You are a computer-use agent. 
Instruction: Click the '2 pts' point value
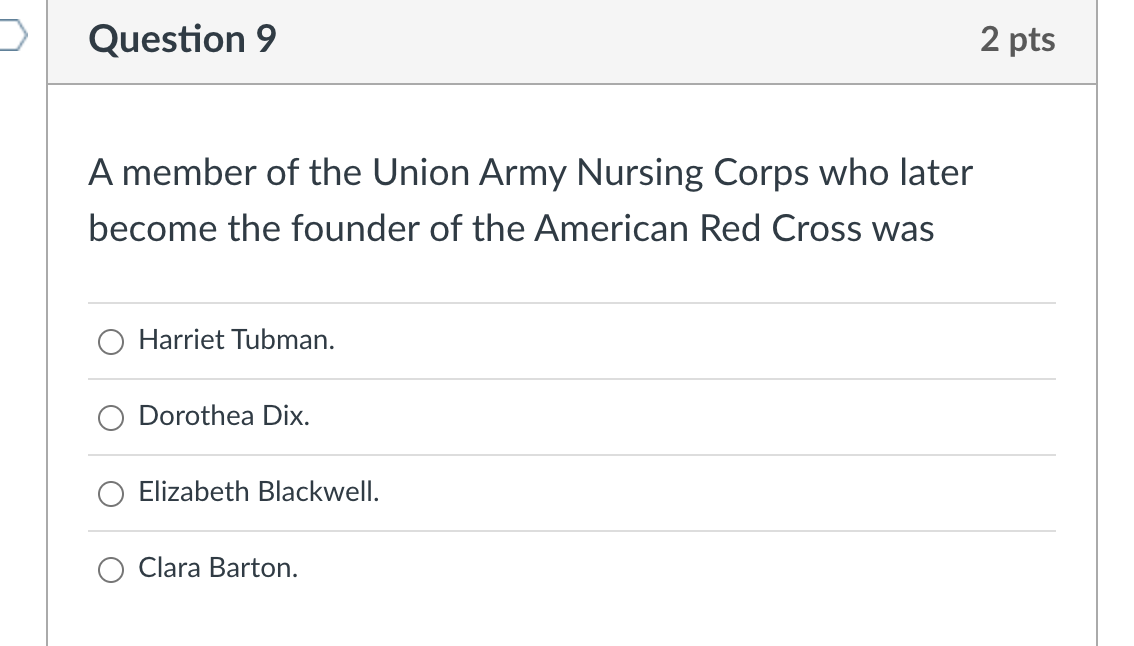coord(1018,39)
